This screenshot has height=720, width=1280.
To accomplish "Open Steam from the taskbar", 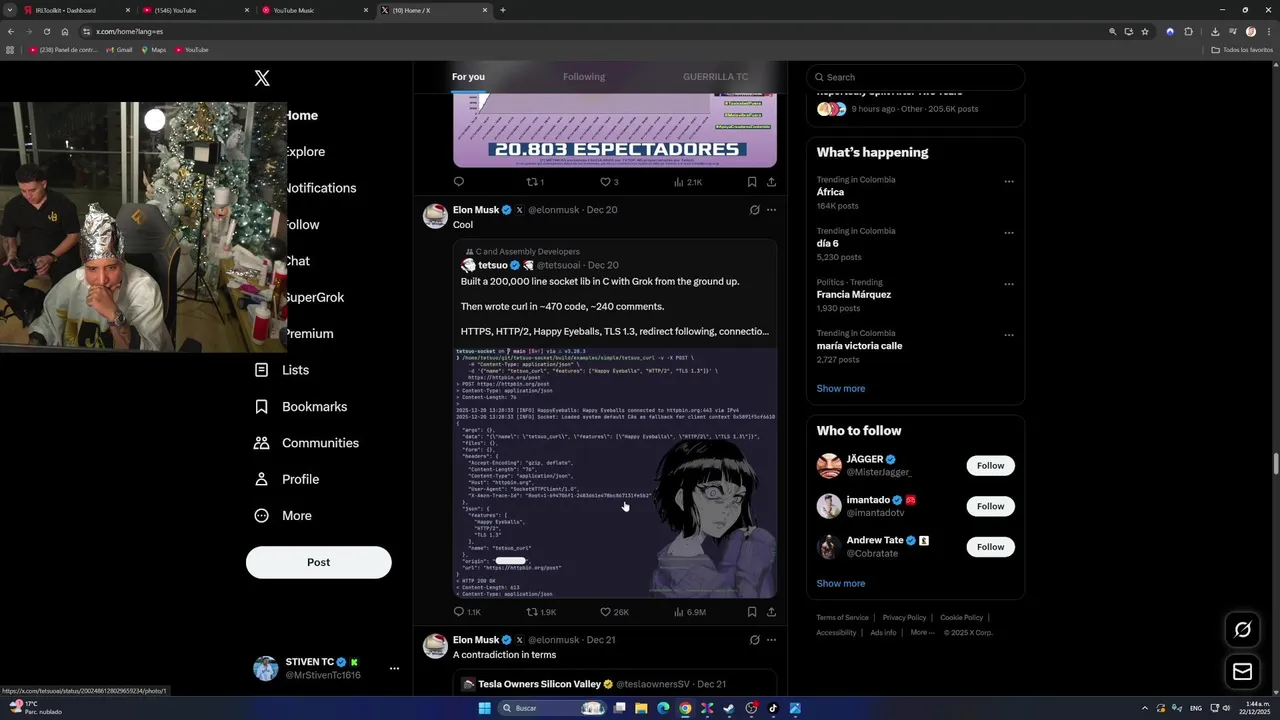I will [729, 708].
